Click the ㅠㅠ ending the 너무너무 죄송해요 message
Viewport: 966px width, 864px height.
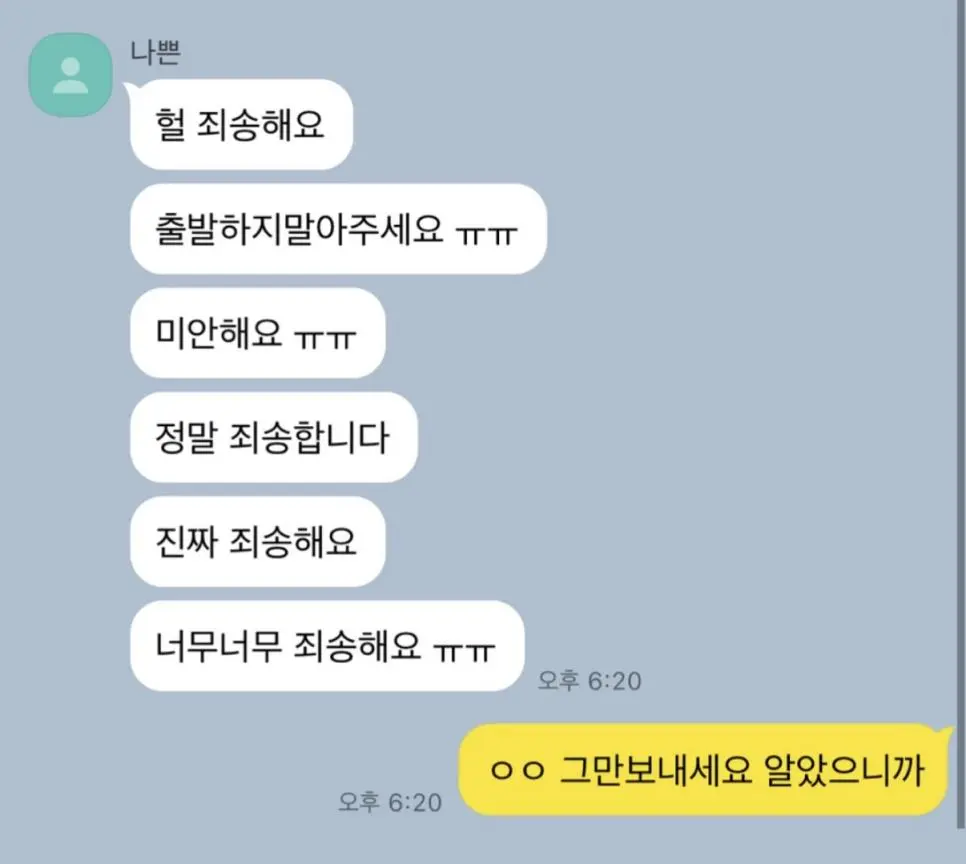point(464,650)
